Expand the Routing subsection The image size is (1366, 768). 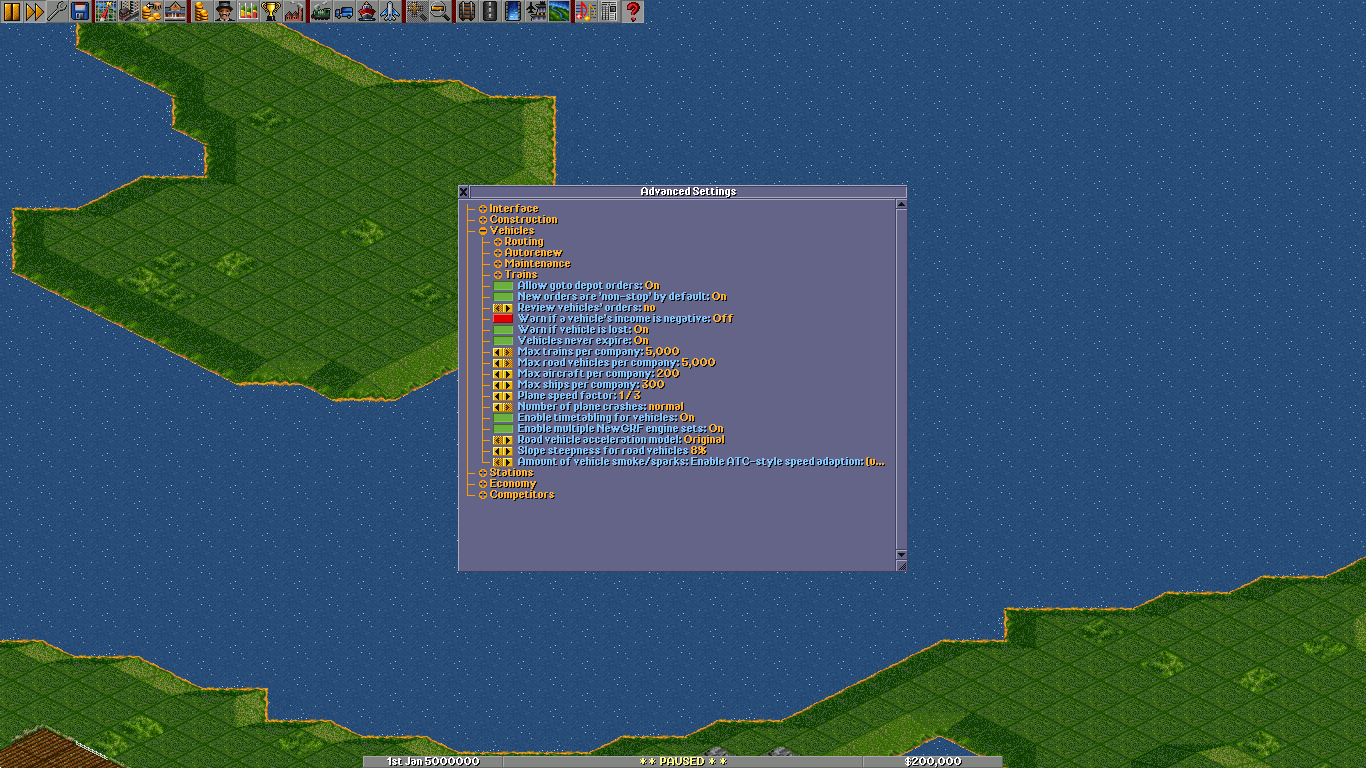coord(498,242)
